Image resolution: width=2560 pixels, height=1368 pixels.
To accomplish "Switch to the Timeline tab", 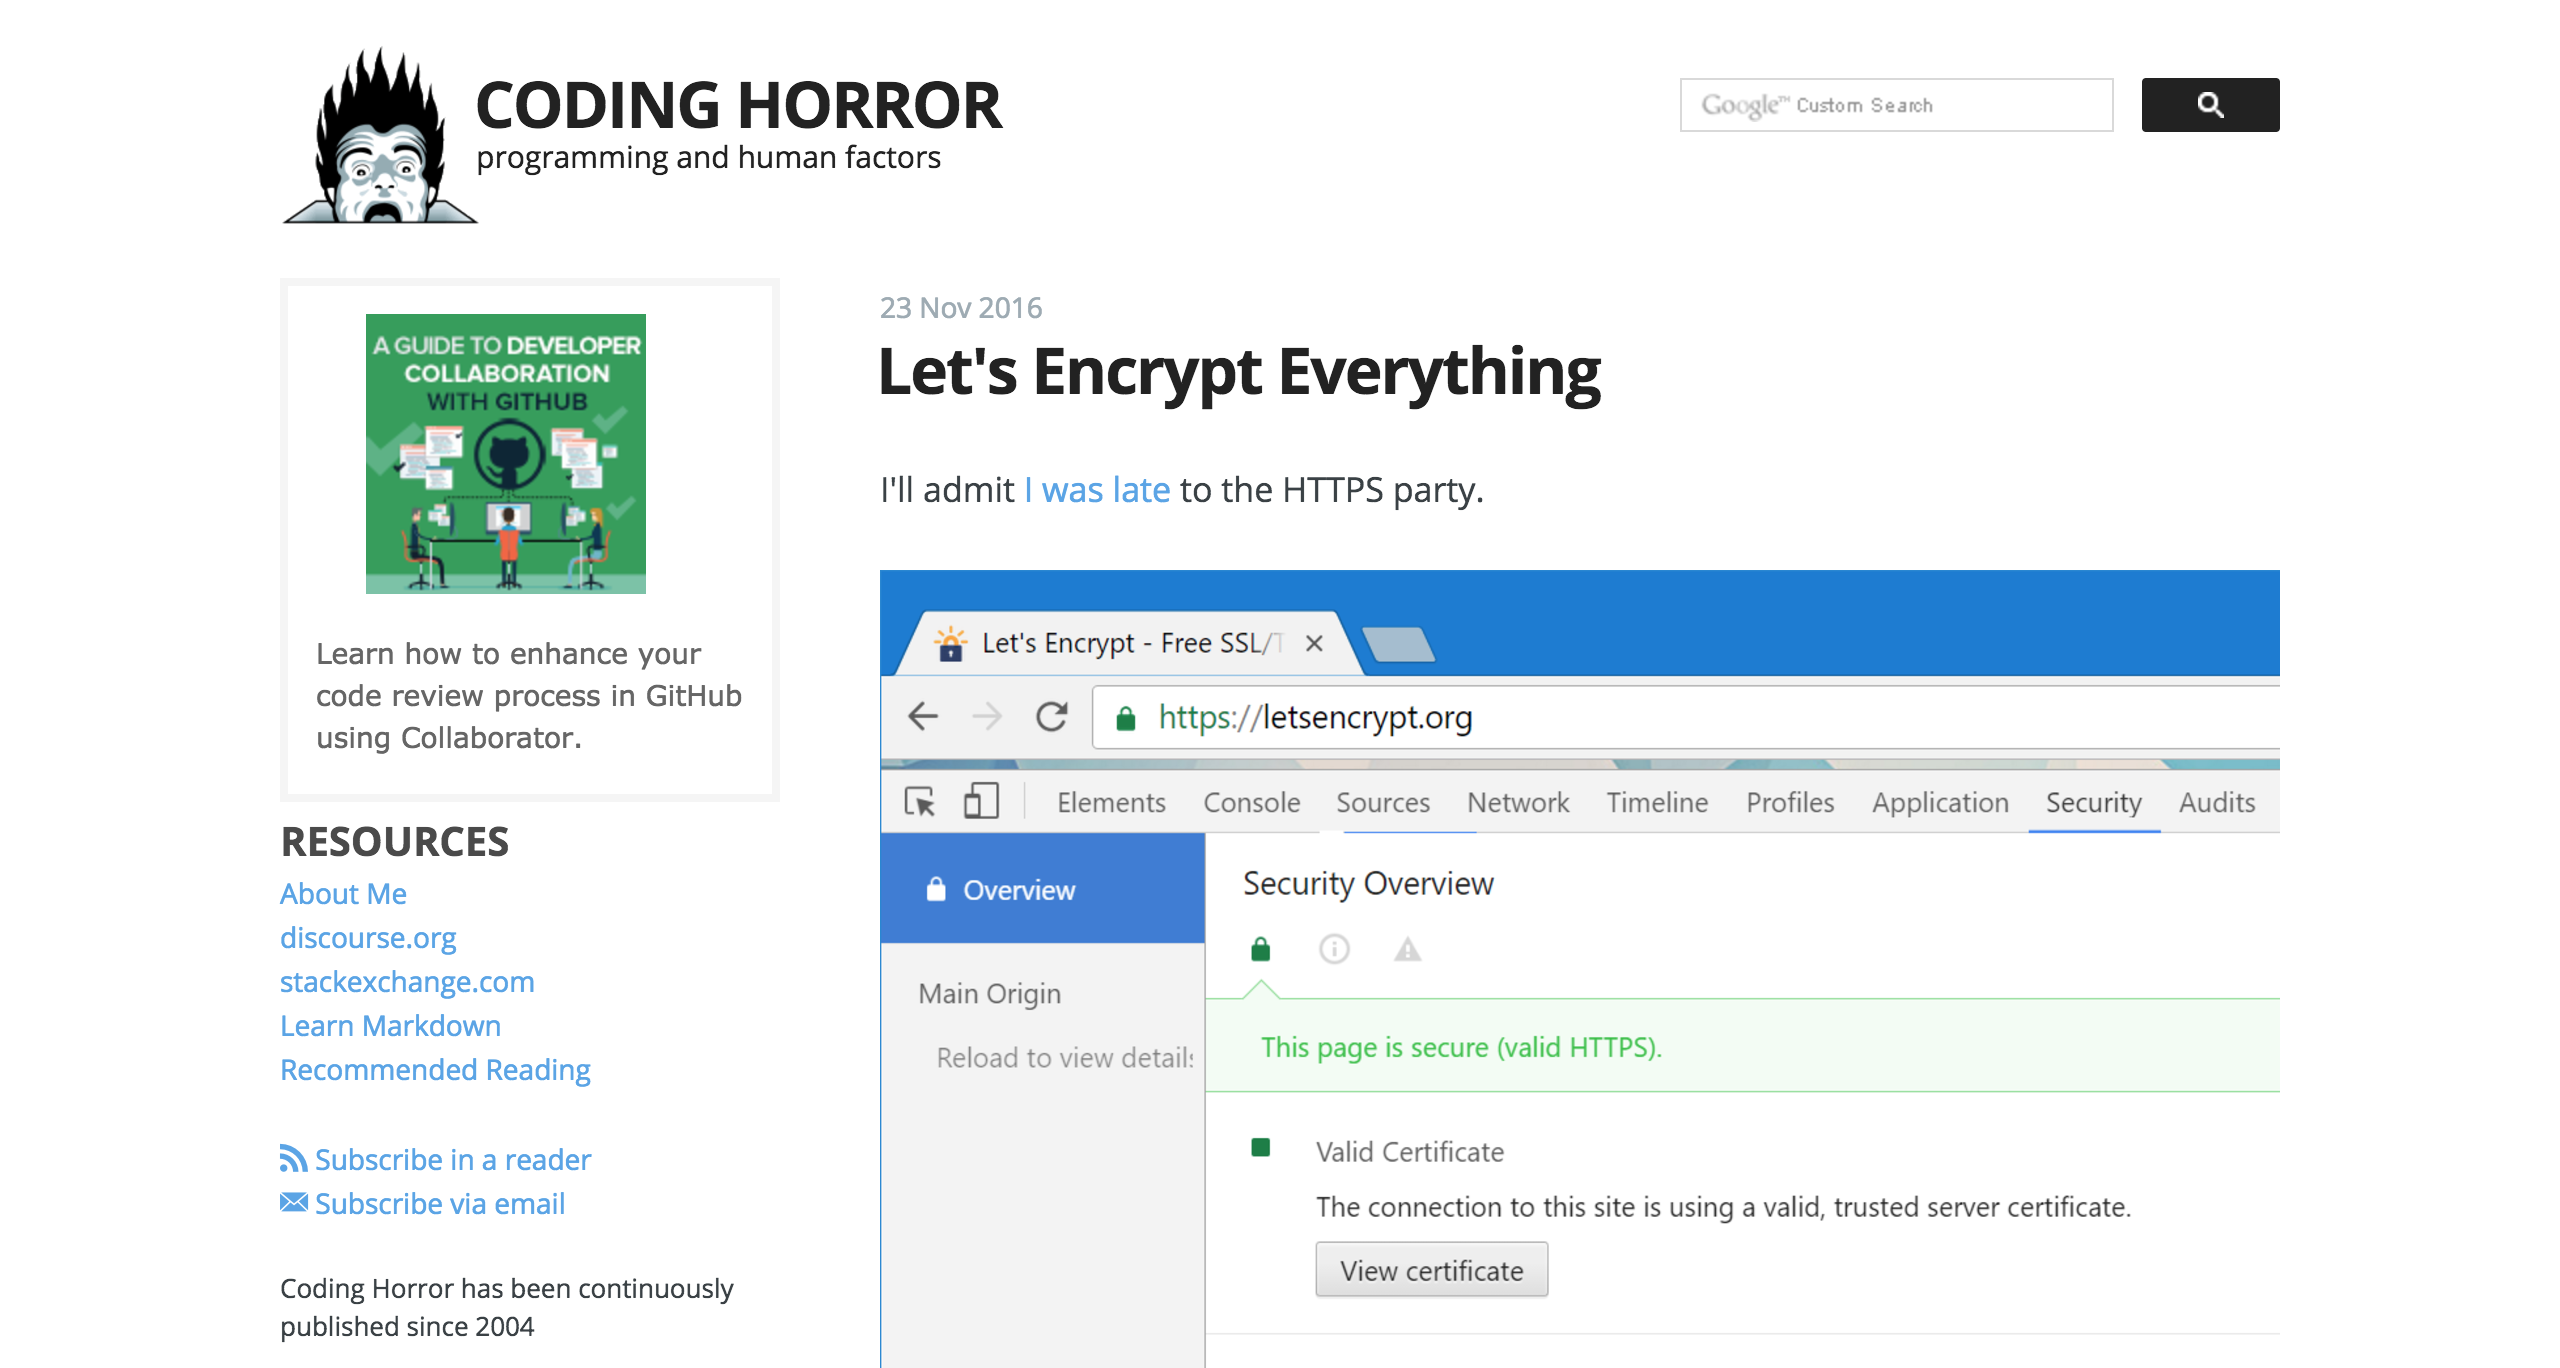I will point(1657,802).
